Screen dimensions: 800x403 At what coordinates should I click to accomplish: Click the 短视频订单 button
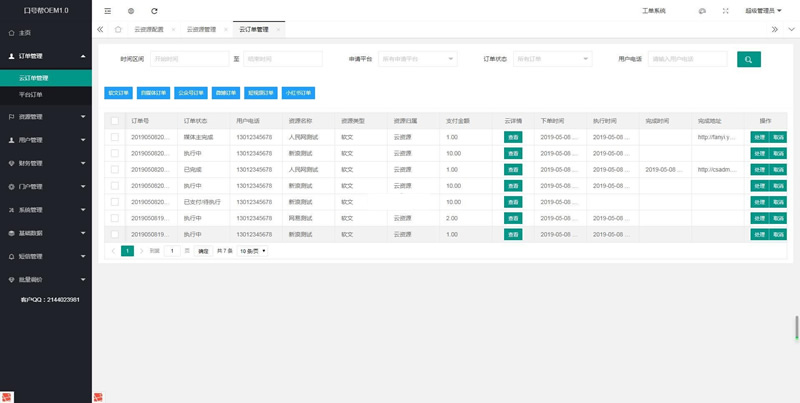pyautogui.click(x=261, y=93)
